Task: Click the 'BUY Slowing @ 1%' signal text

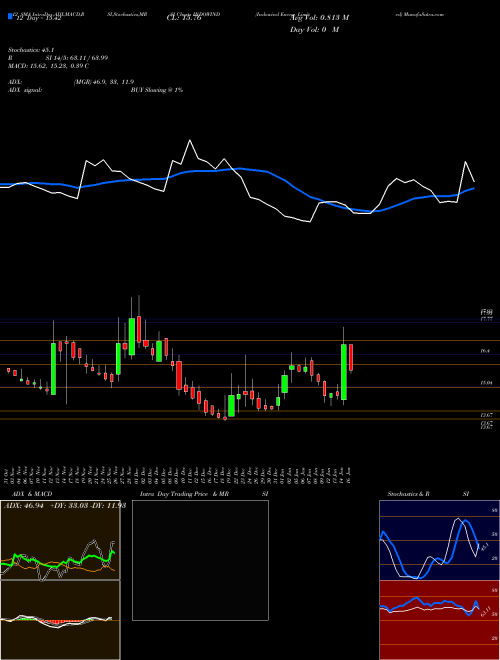Action: click(x=157, y=90)
